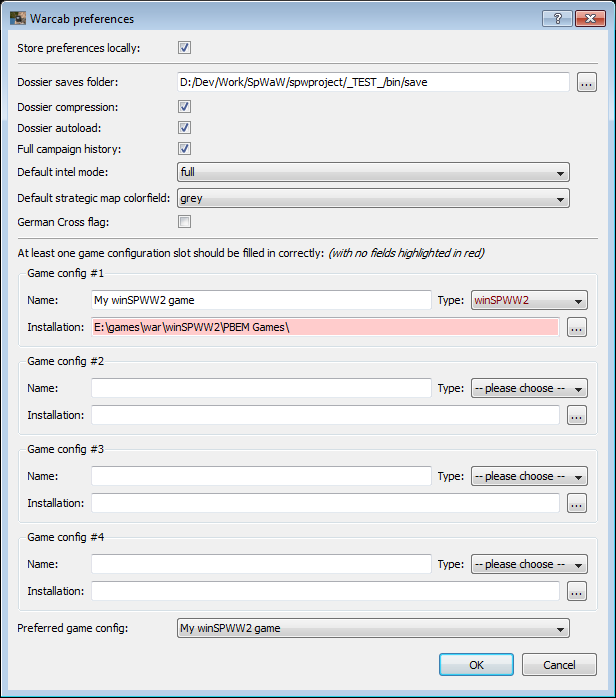Disable Dossier compression checkbox
Screen dimensions: 616x698
[185, 106]
